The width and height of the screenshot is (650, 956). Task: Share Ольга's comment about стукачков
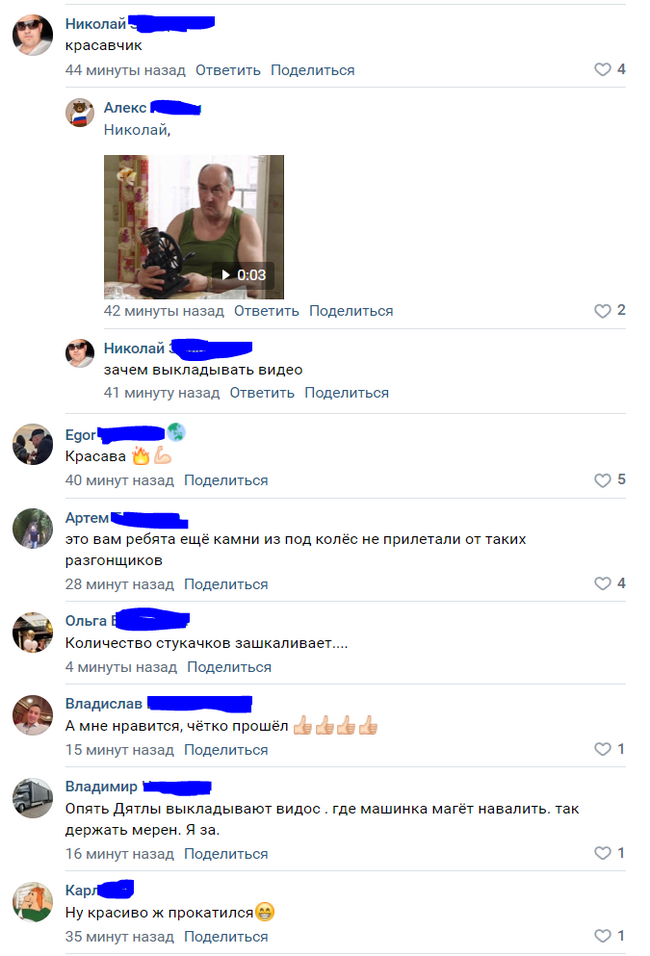[x=229, y=667]
